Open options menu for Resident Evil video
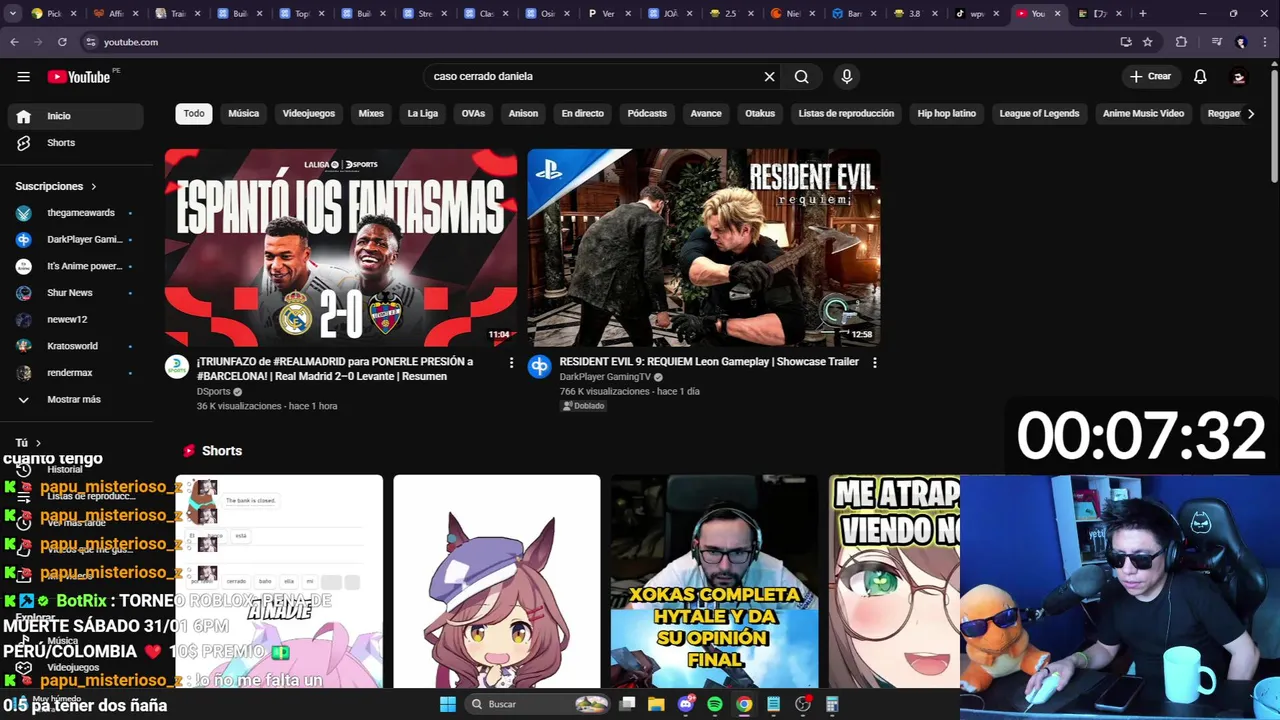This screenshot has height=720, width=1280. point(874,363)
